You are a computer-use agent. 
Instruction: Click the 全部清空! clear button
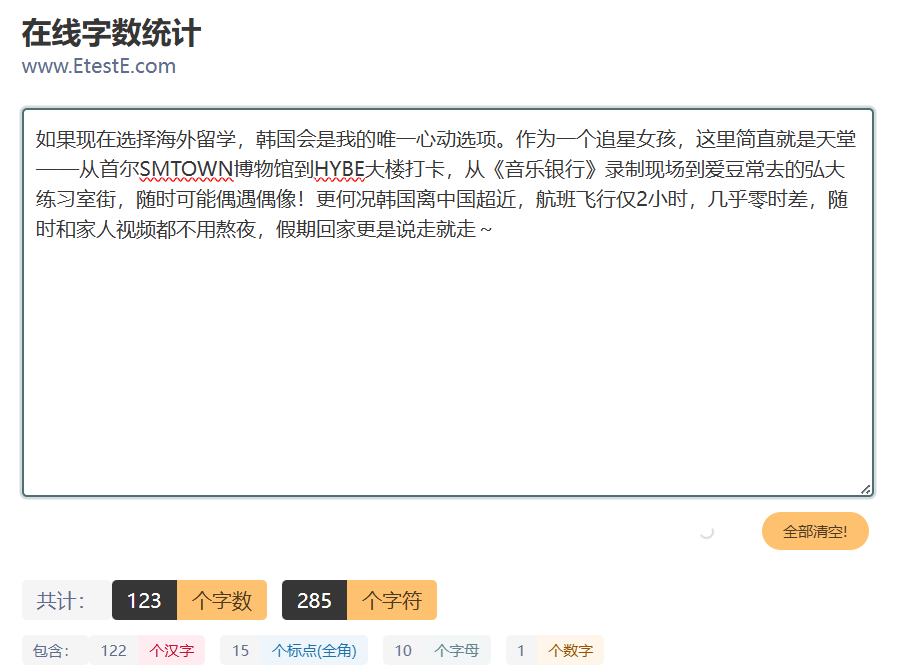815,531
